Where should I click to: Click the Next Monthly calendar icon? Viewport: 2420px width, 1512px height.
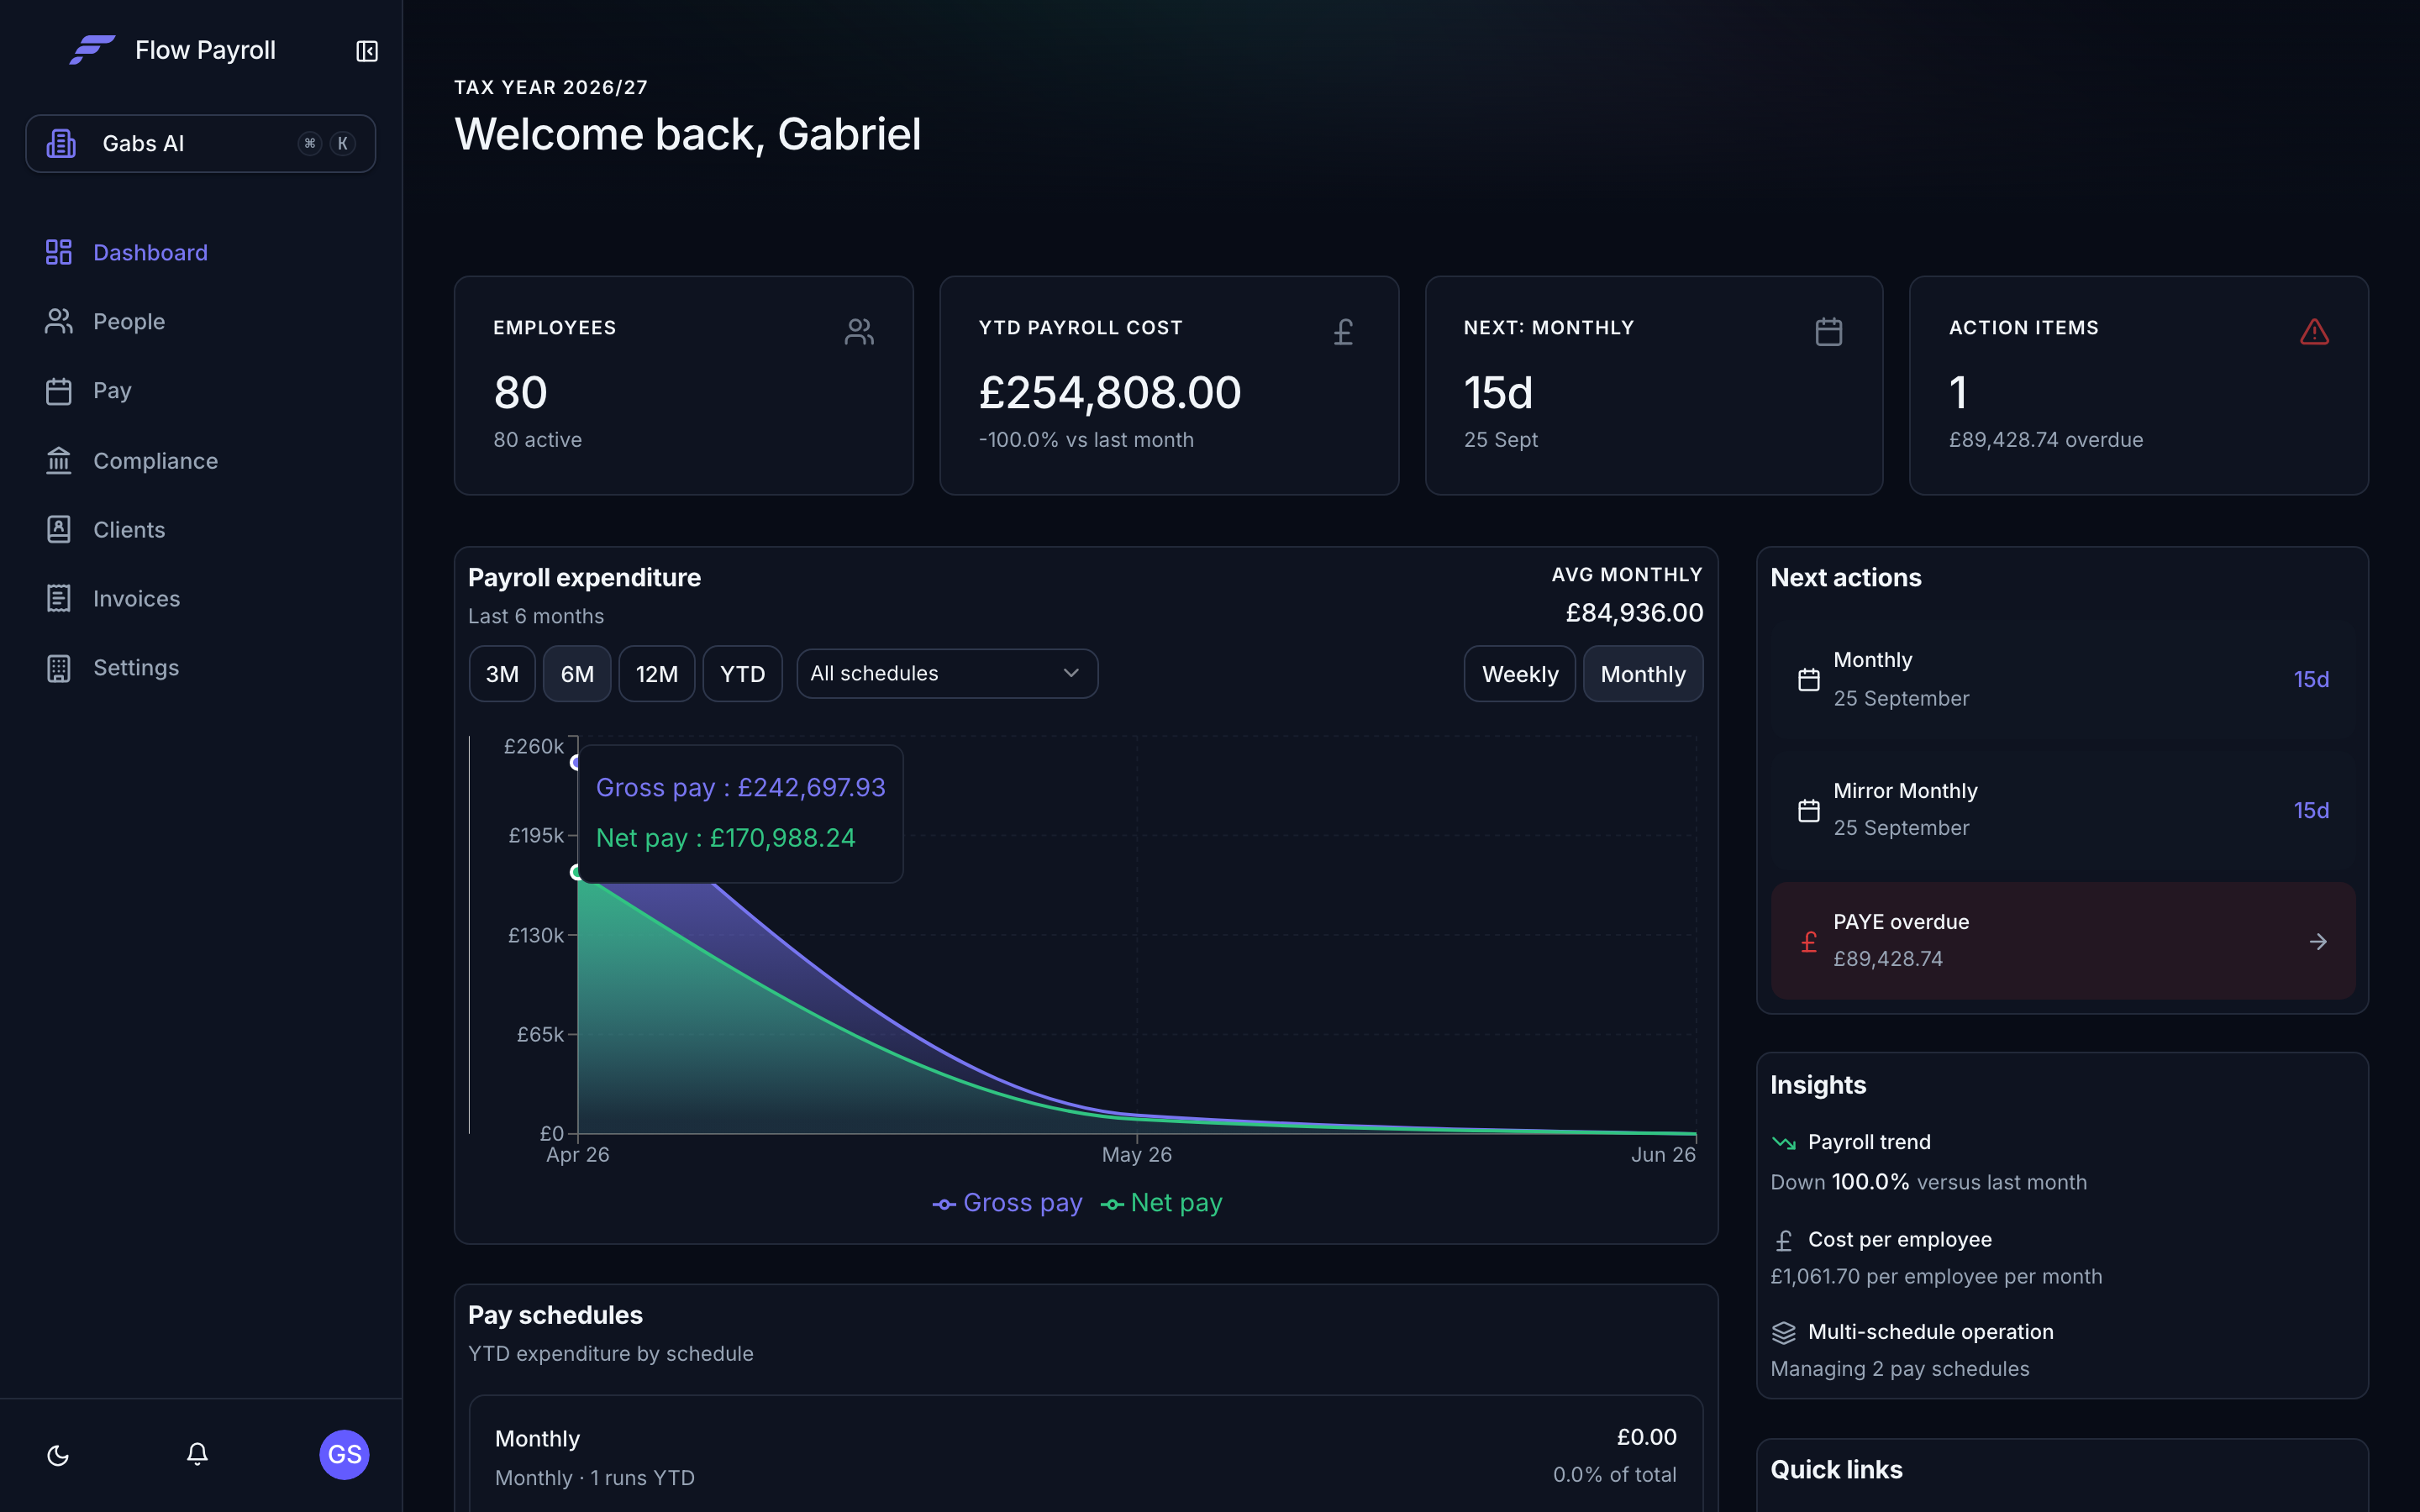(1829, 331)
